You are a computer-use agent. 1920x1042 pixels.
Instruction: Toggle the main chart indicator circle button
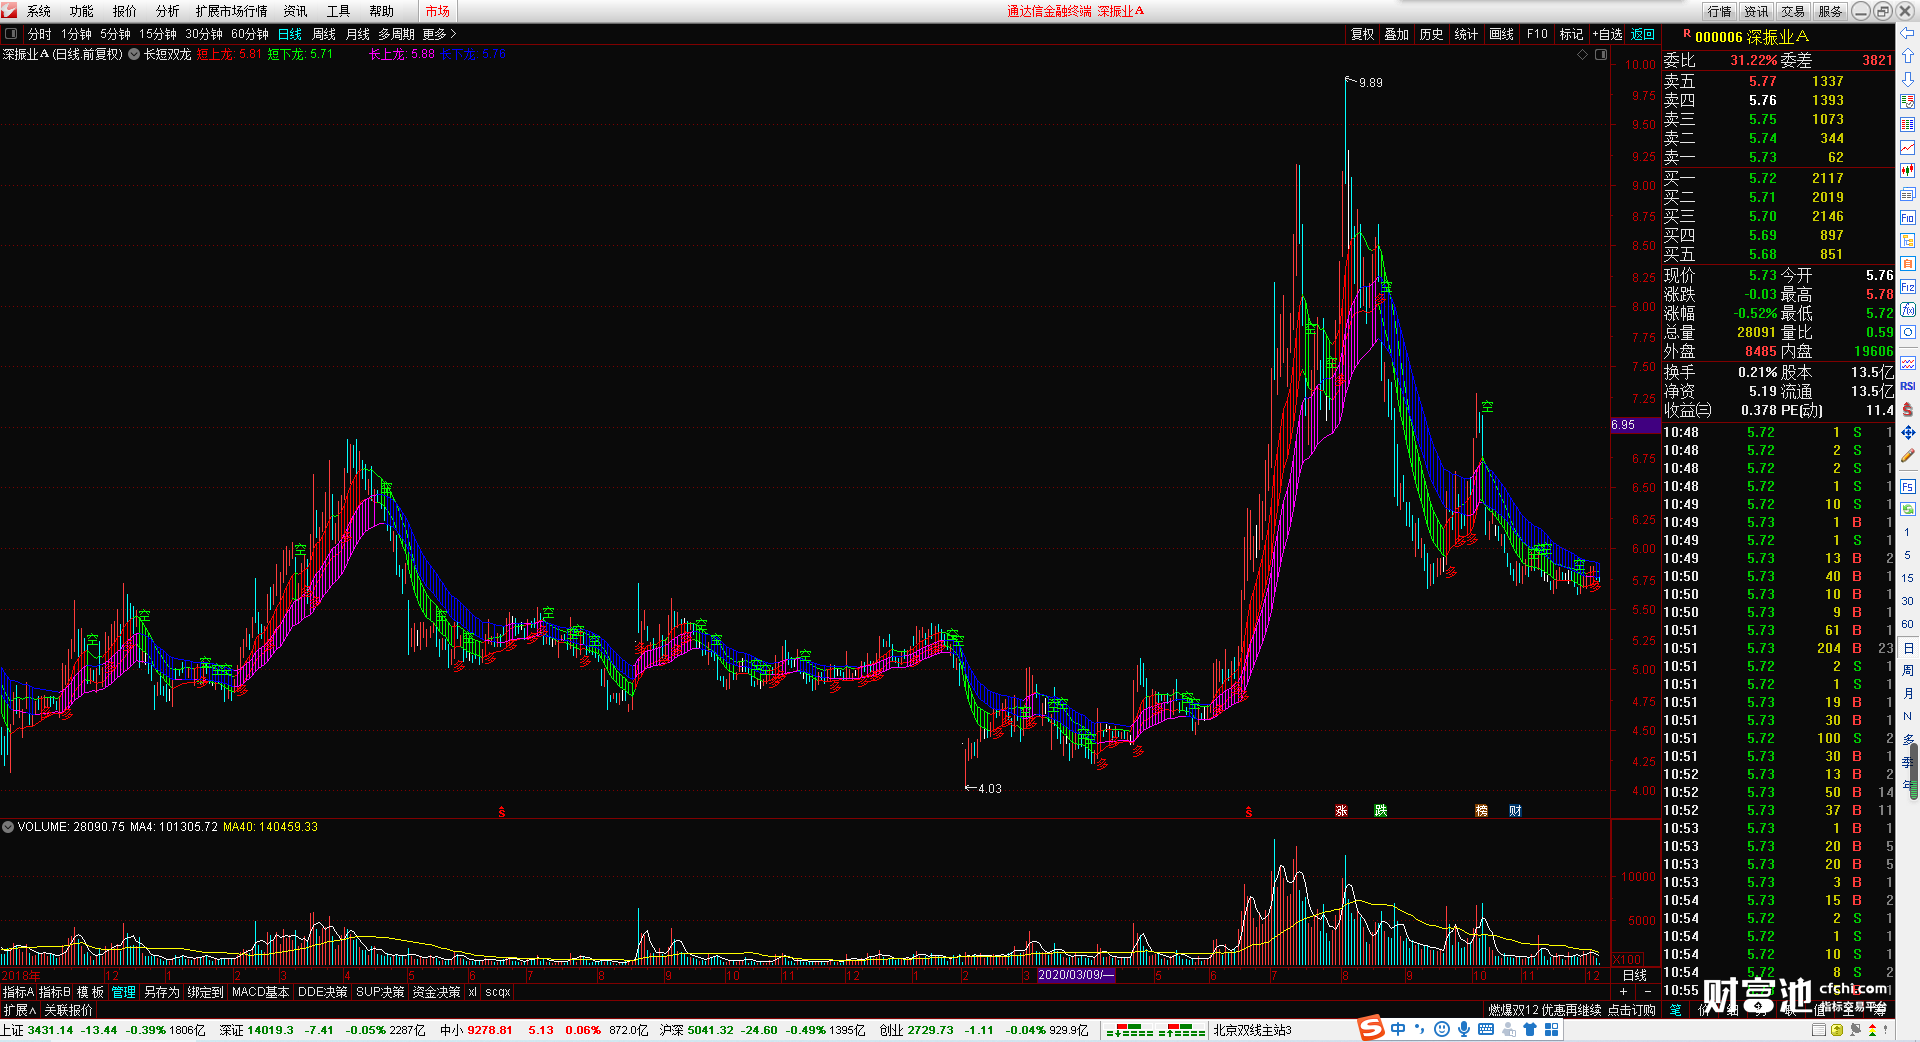pos(134,54)
